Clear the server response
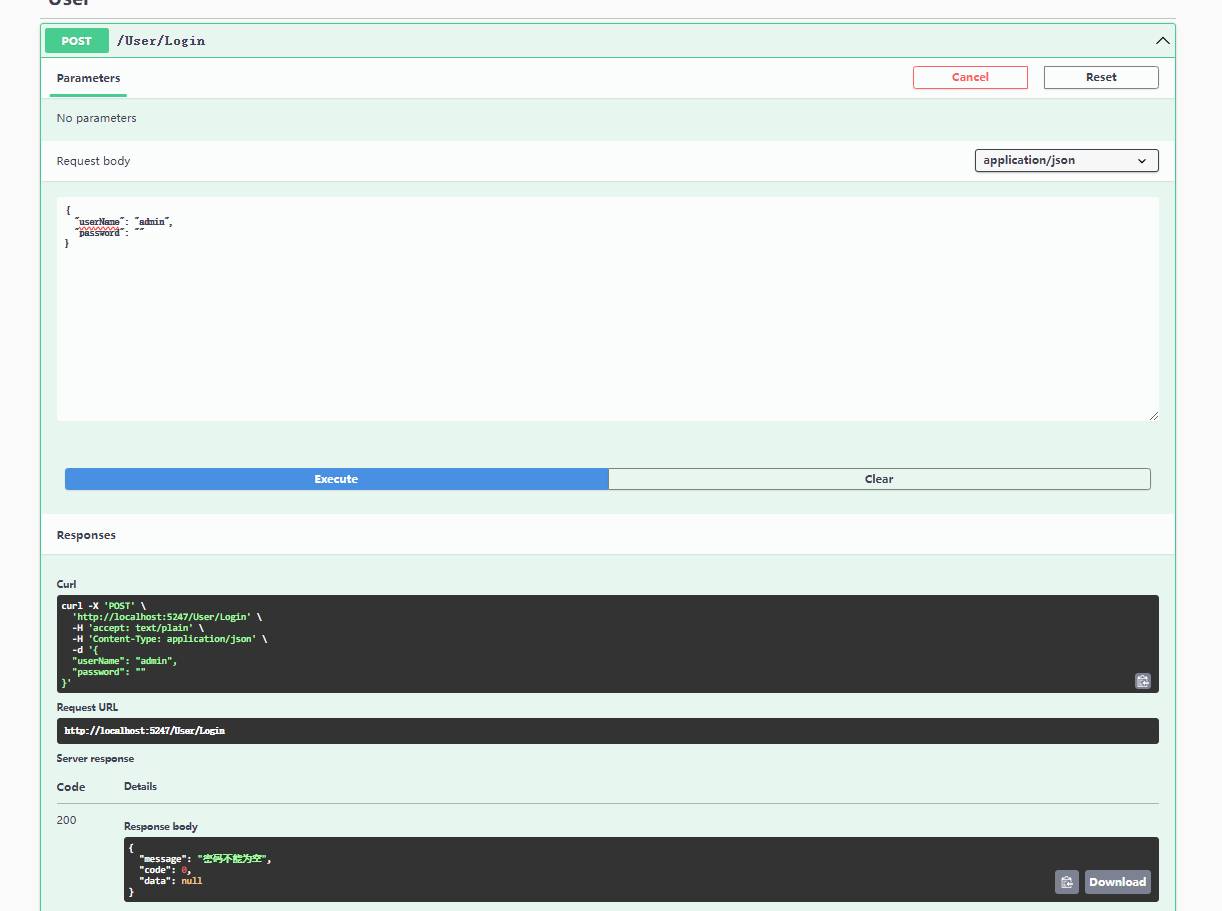 click(879, 479)
